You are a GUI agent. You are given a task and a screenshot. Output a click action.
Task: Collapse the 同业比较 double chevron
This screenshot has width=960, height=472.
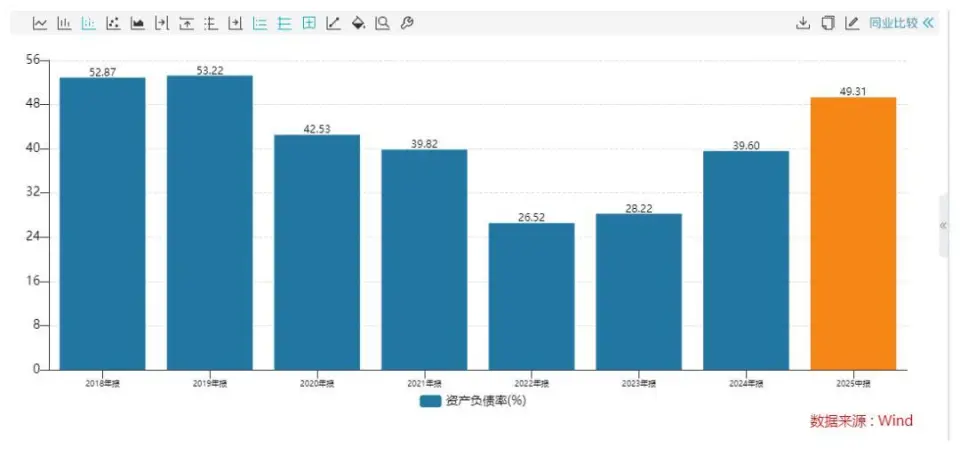[929, 23]
